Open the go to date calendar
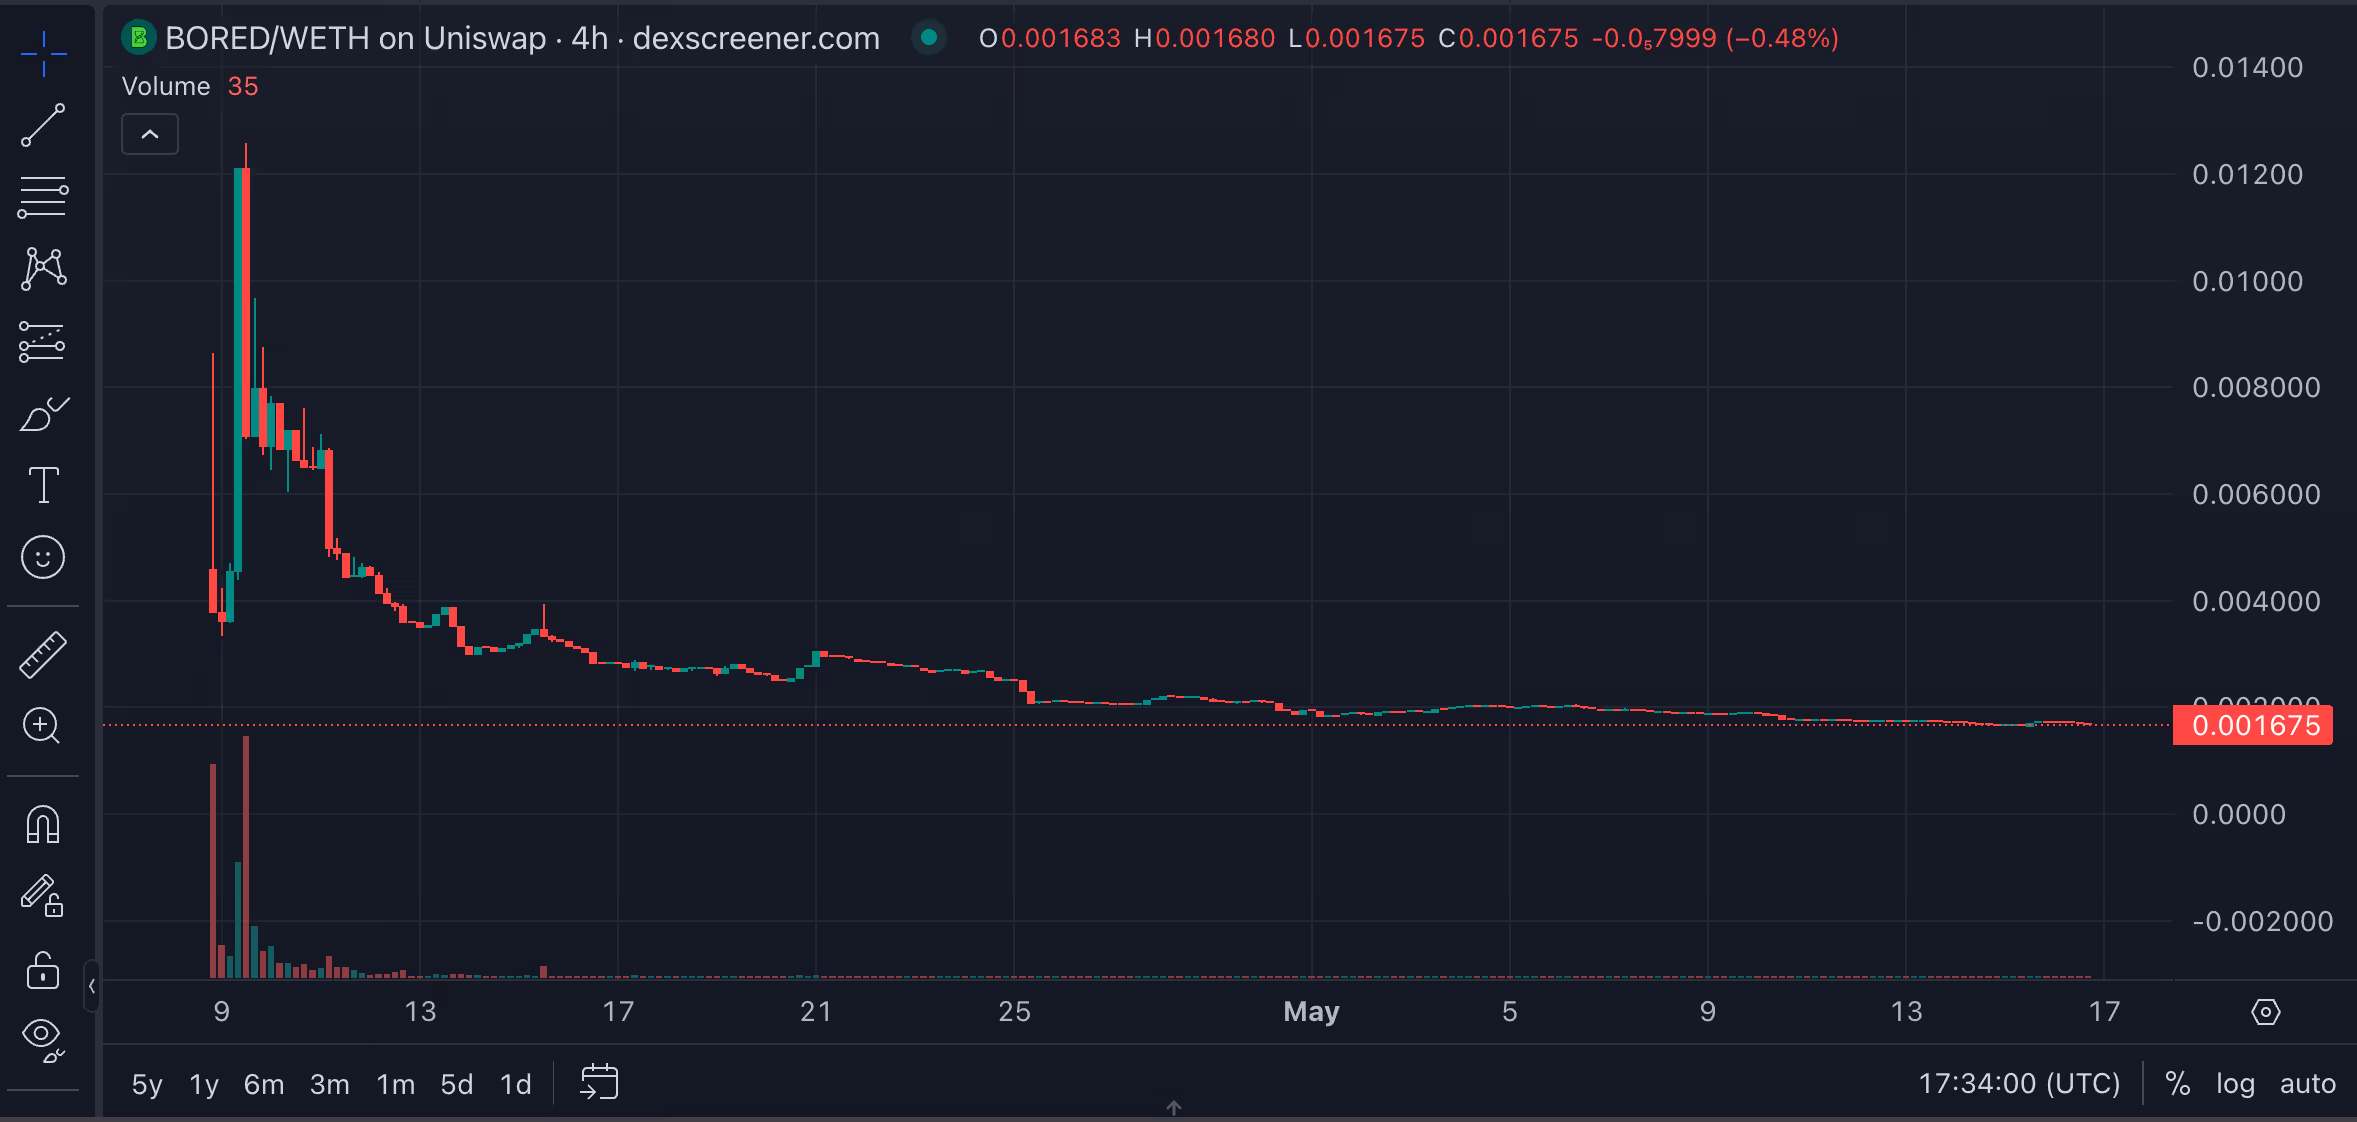The height and width of the screenshot is (1122, 2357). click(599, 1082)
